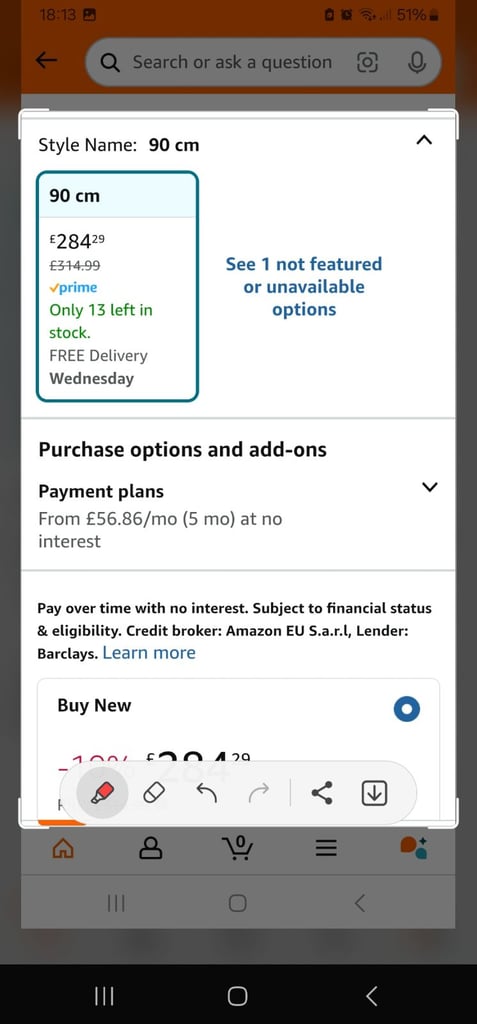This screenshot has width=477, height=1024.
Task: Open camera lens search icon
Action: pyautogui.click(x=367, y=62)
